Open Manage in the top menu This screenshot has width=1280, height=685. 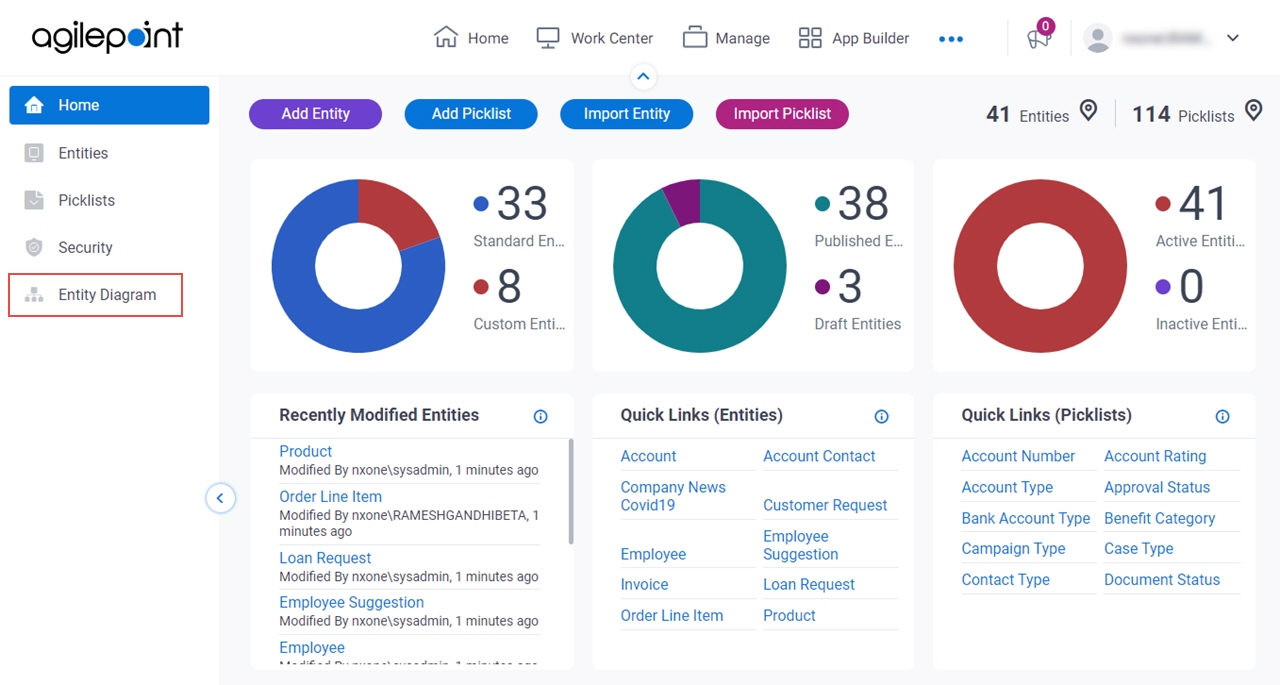[x=726, y=38]
